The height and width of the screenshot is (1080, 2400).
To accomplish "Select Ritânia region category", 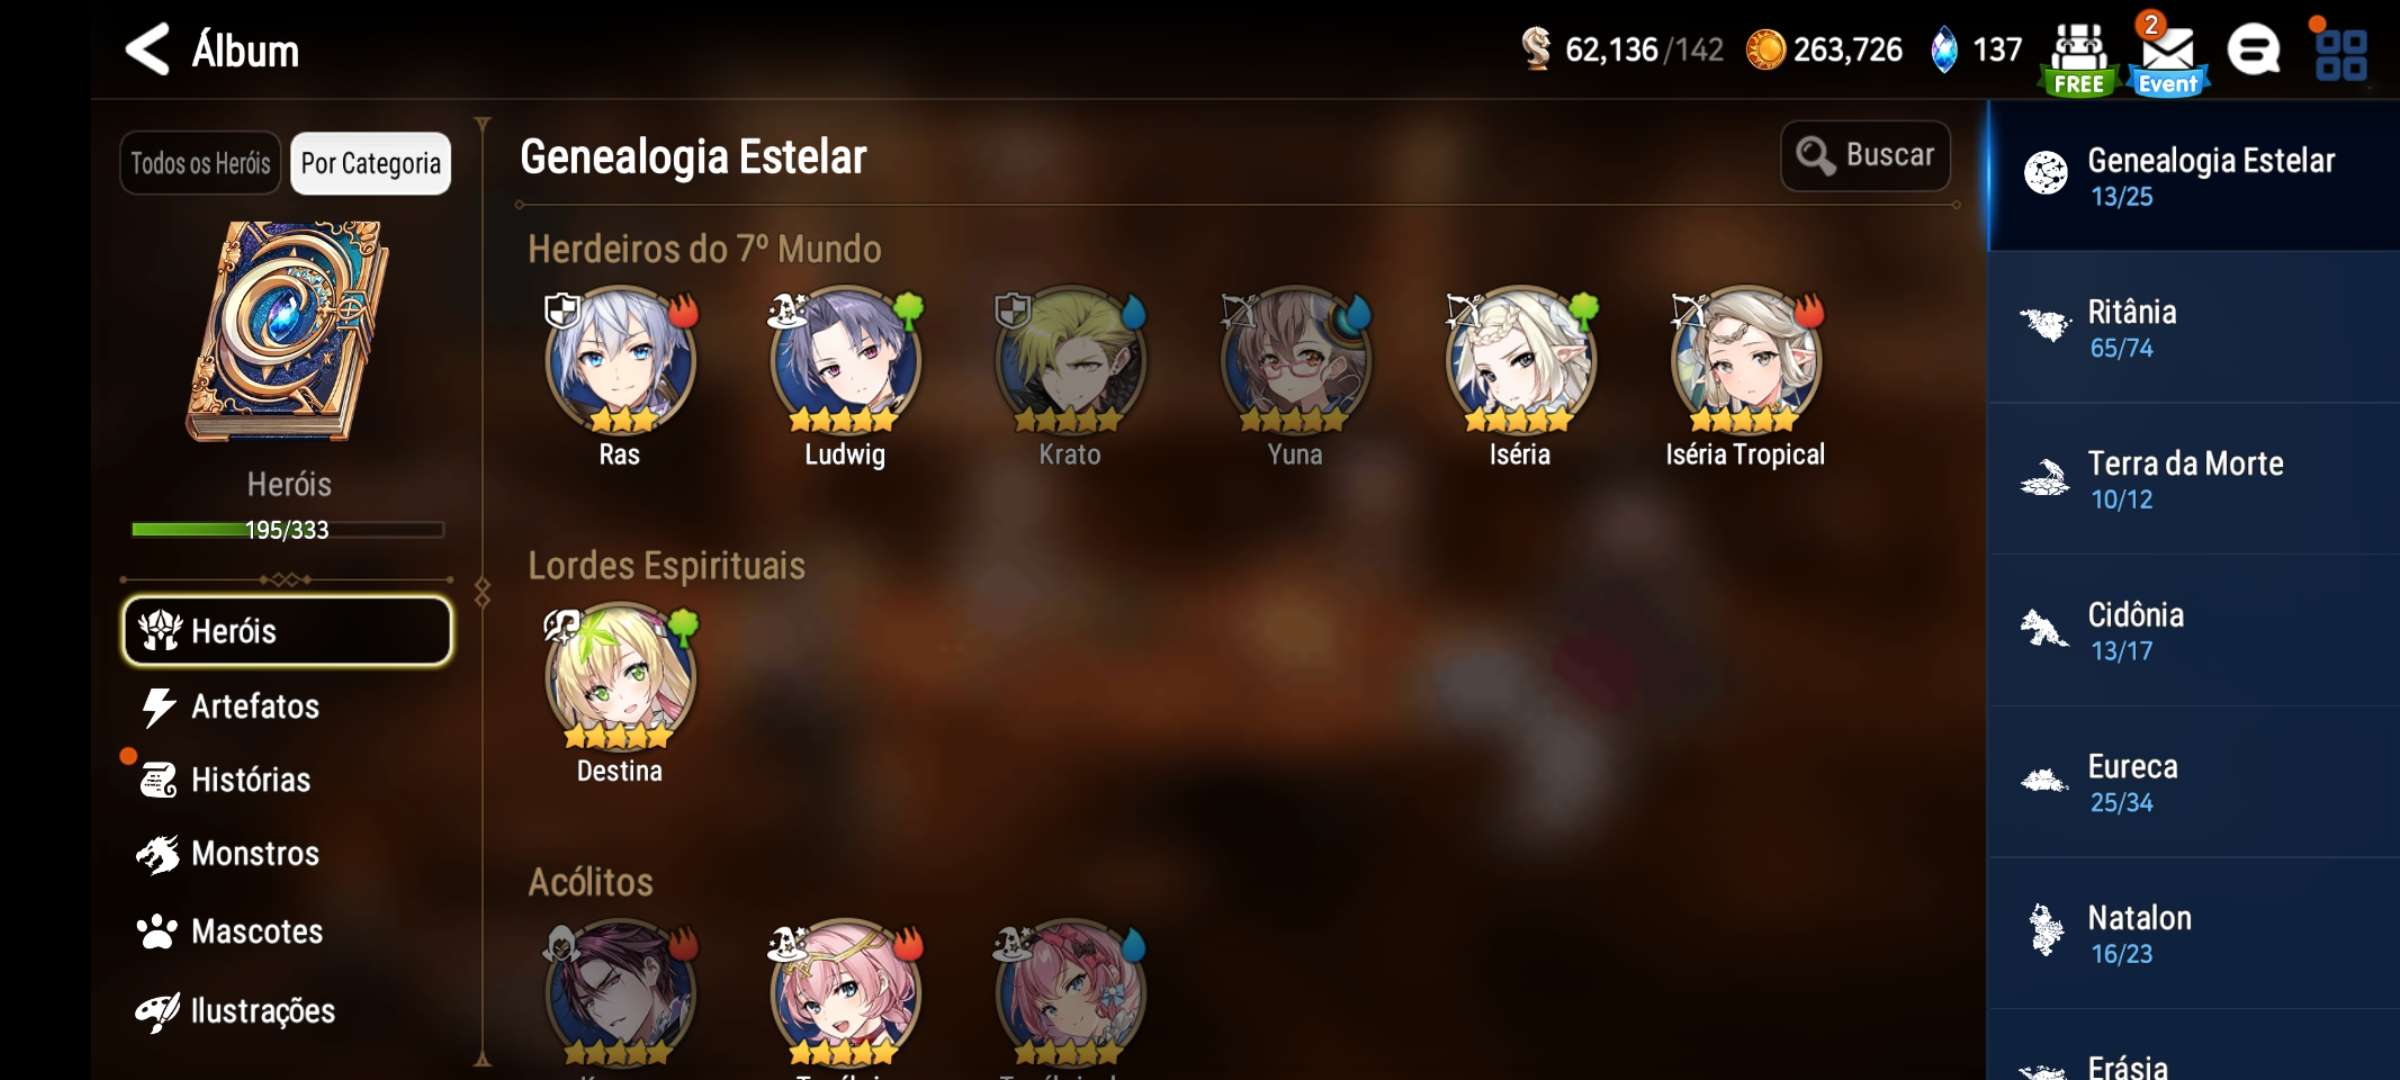I will [x=2194, y=327].
